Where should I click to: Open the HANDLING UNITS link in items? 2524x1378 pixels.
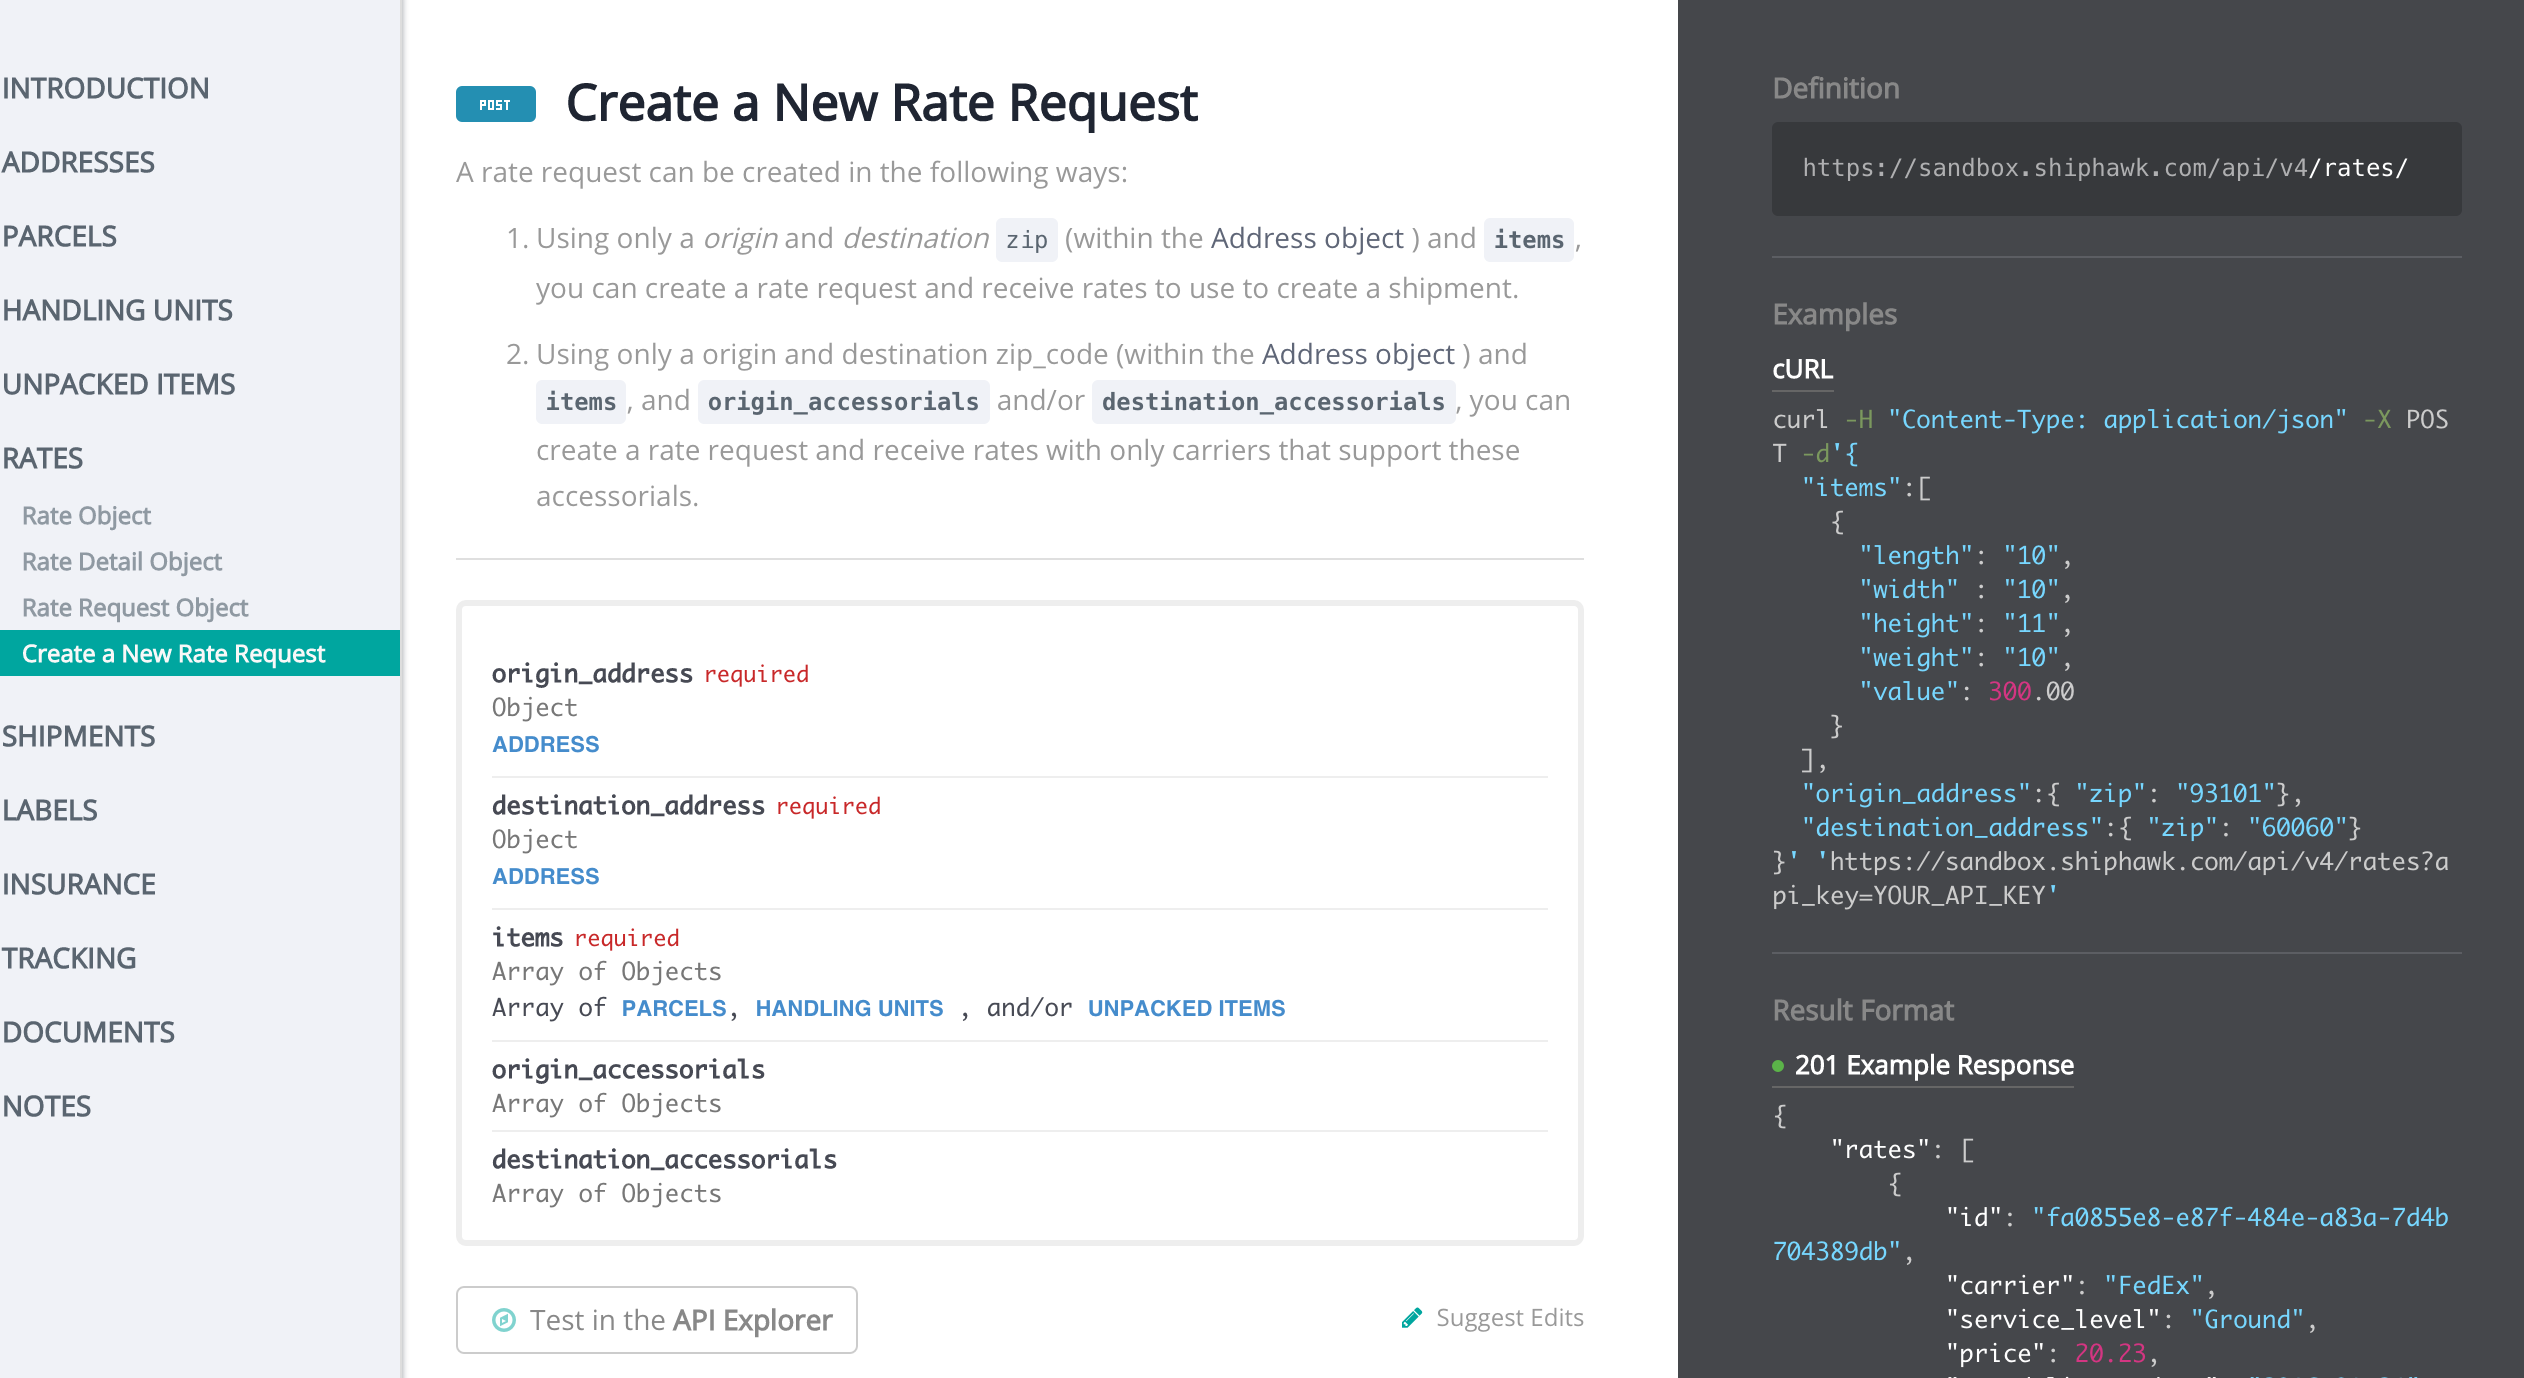[848, 1008]
